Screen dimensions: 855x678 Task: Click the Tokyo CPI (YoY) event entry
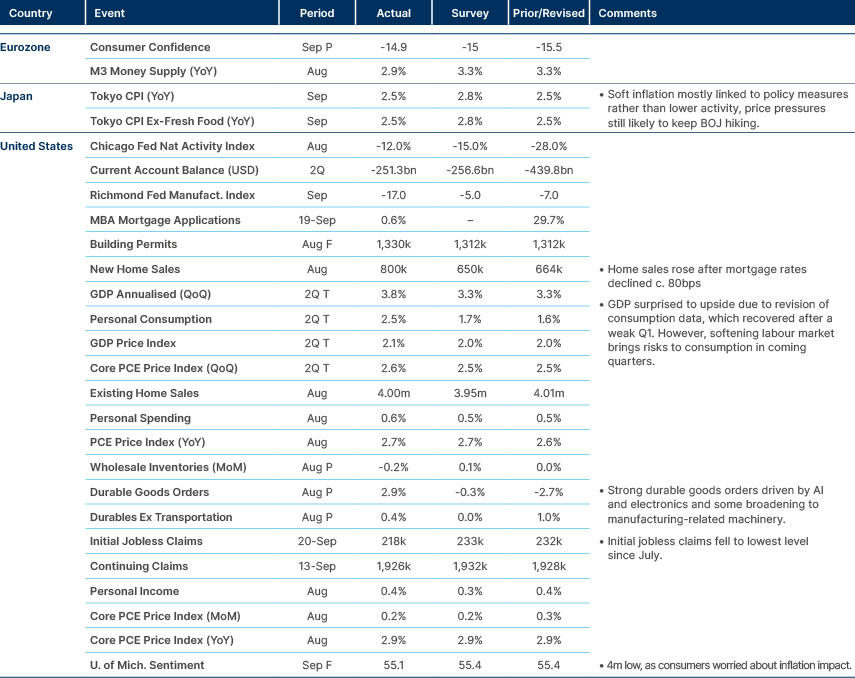131,96
